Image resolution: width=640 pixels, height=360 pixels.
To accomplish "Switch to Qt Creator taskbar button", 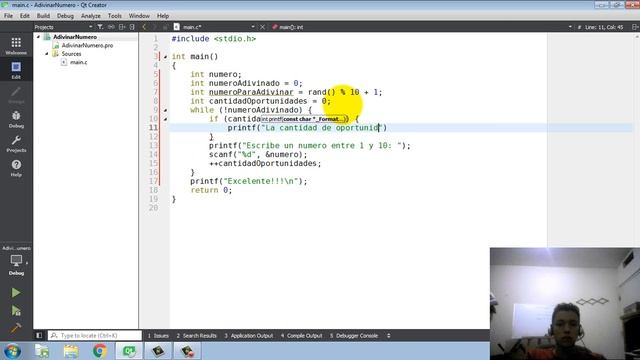I will point(129,351).
